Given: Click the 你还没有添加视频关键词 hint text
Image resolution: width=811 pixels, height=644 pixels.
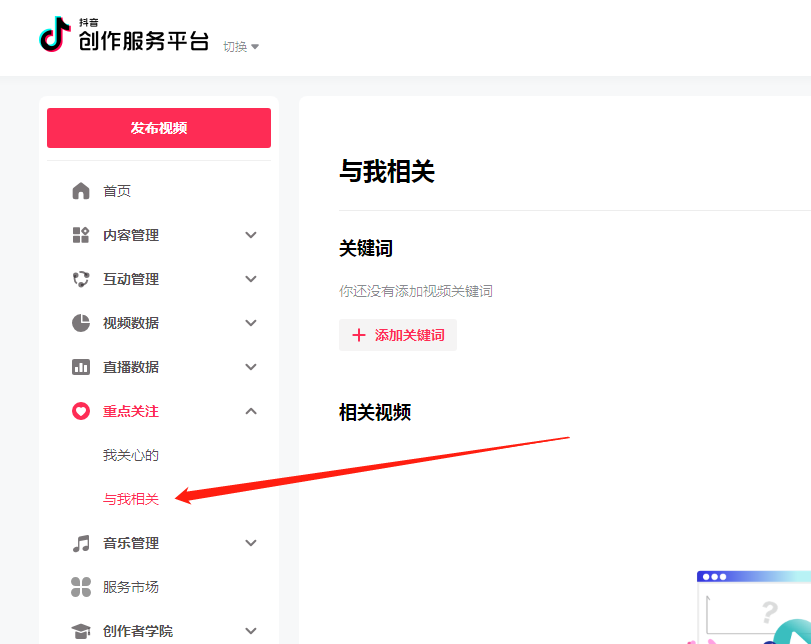Looking at the screenshot, I should pos(416,291).
